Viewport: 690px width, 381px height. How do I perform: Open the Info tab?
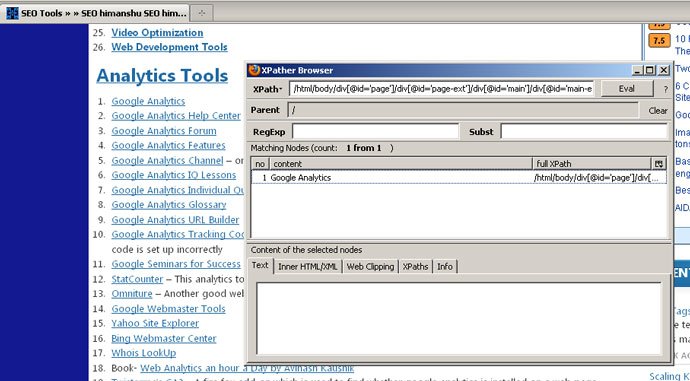click(x=445, y=267)
